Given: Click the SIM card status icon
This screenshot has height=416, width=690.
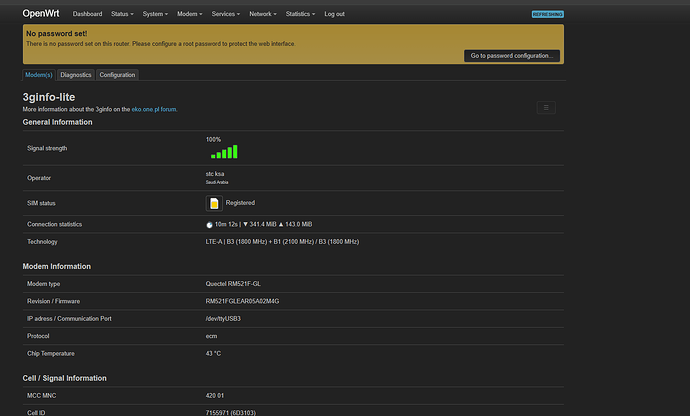Looking at the screenshot, I should click(x=213, y=203).
